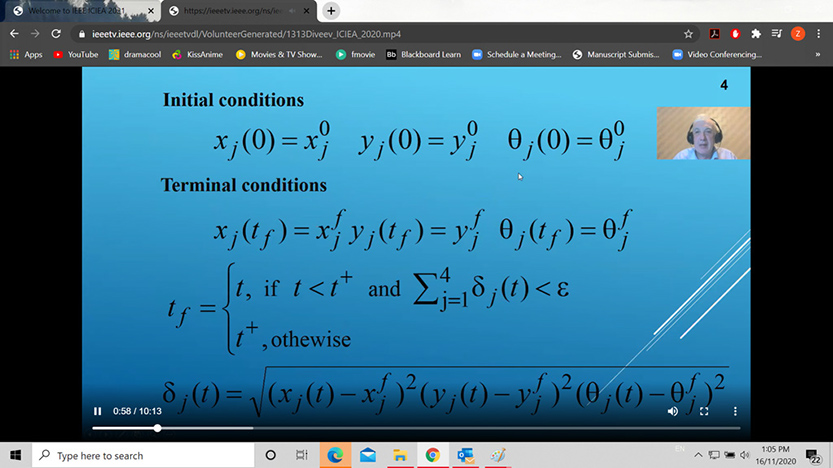
Task: Switch to Welcome to IEEE ICIEA 2021 tab
Action: click(x=78, y=11)
